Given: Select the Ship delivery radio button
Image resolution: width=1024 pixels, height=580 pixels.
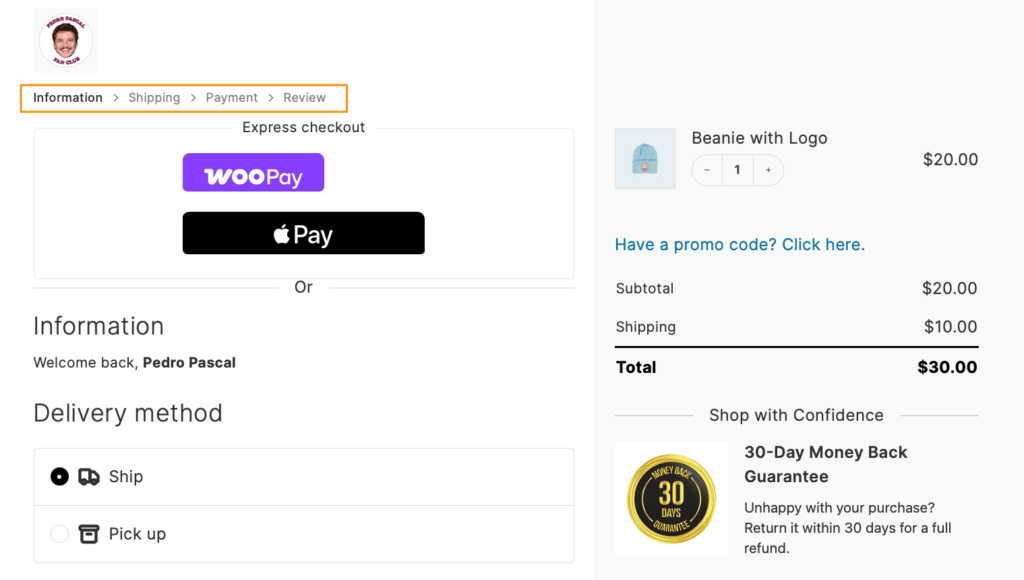Looking at the screenshot, I should point(59,477).
